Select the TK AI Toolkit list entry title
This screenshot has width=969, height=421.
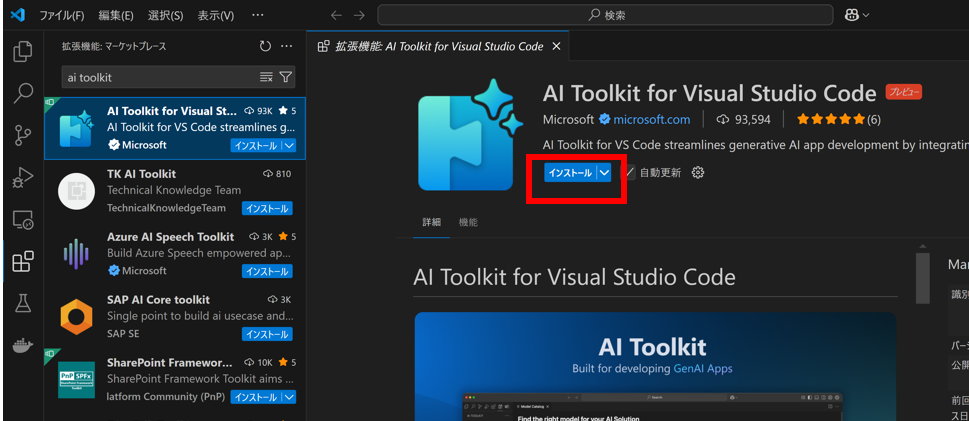click(142, 174)
